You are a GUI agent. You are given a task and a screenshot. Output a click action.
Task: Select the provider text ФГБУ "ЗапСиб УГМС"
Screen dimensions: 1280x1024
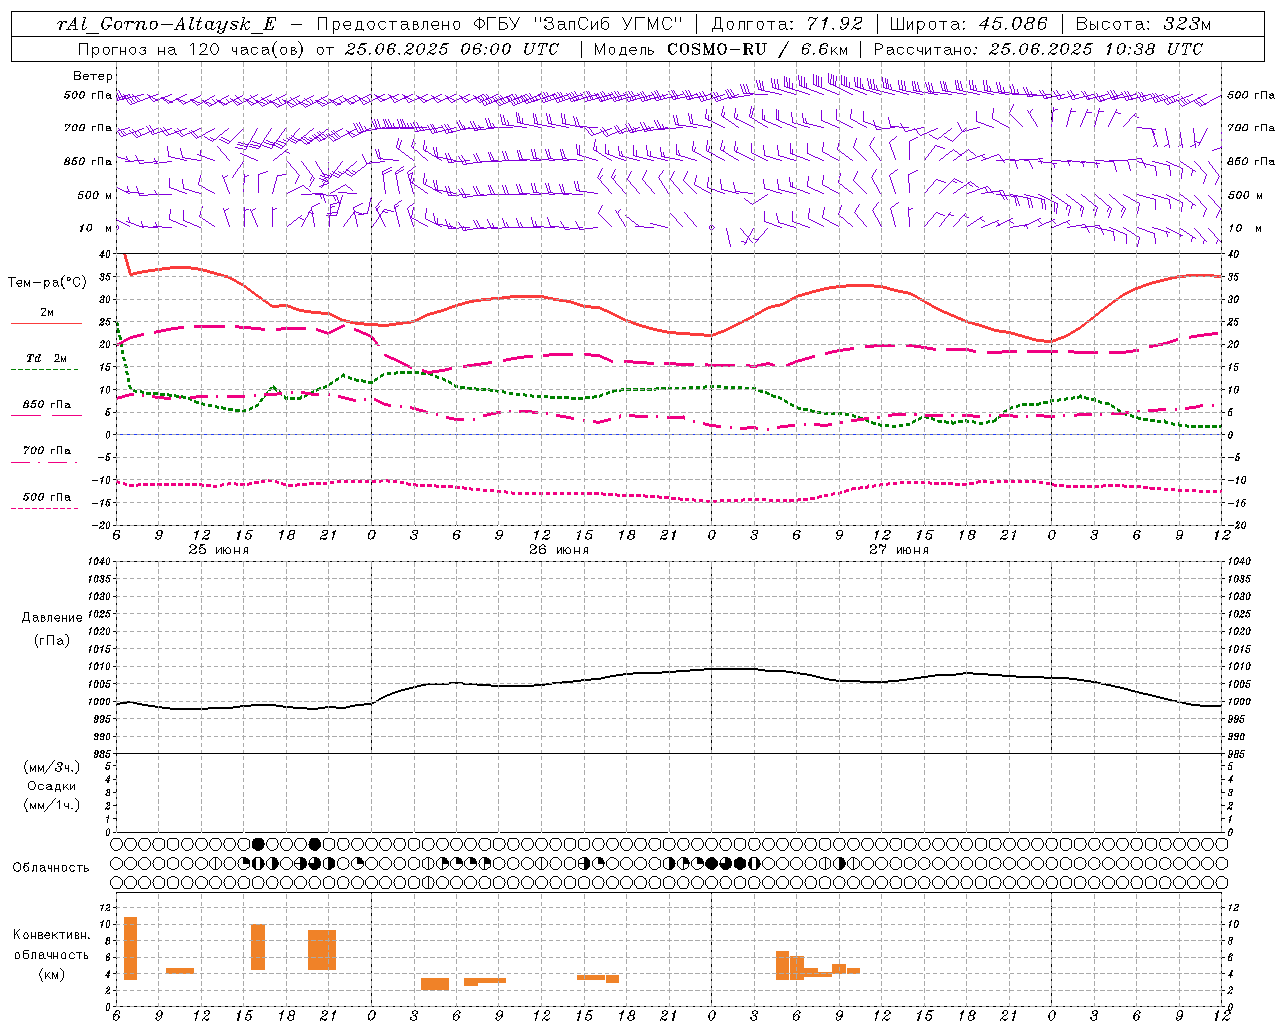577,24
